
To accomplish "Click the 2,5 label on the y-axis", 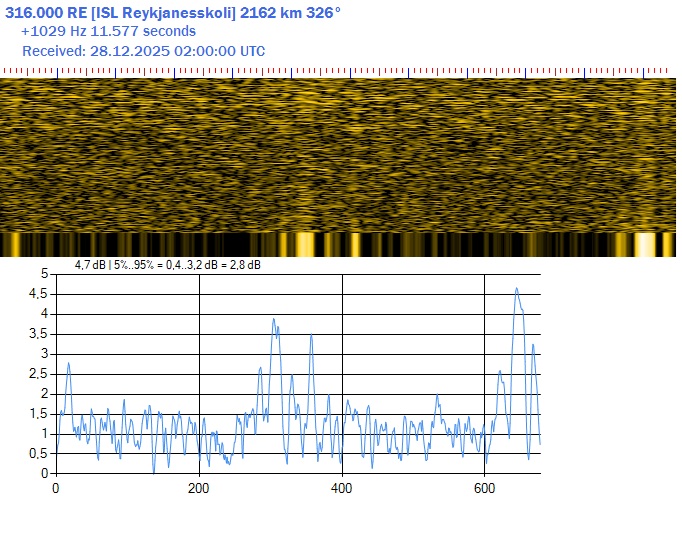I will tap(38, 373).
